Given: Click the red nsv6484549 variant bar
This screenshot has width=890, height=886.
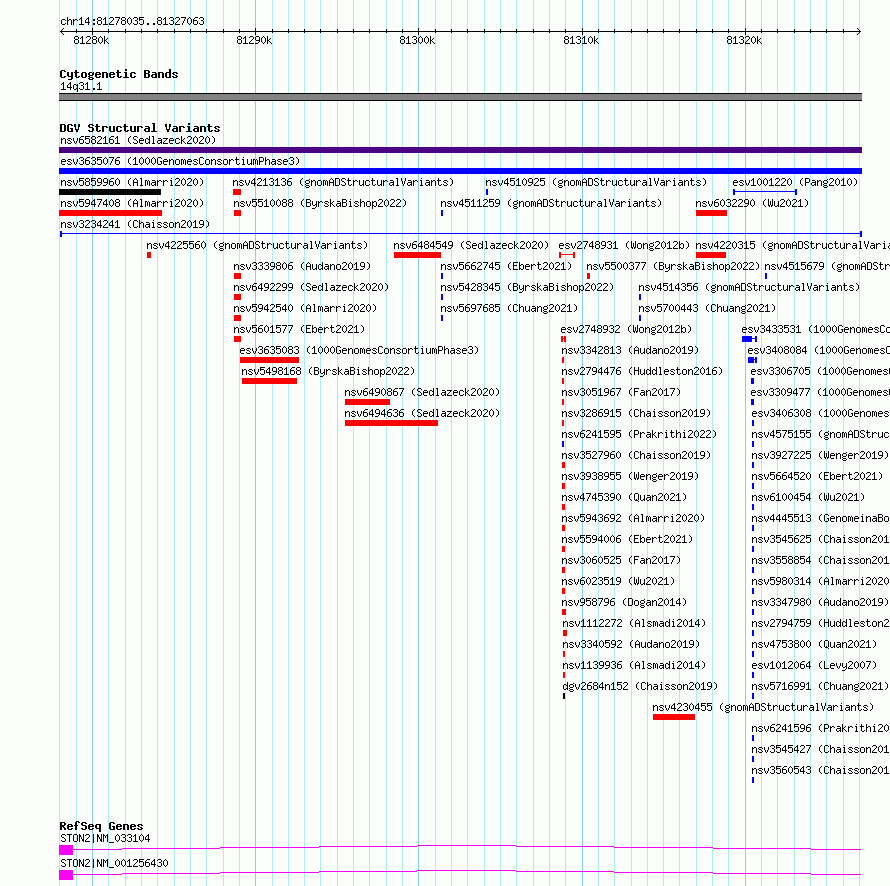Looking at the screenshot, I should (417, 255).
